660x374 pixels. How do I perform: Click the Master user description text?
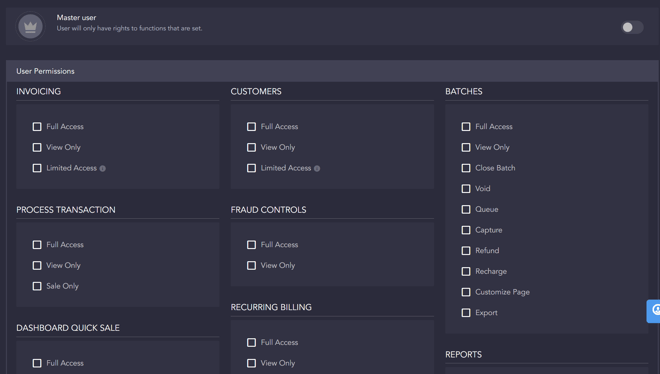[x=129, y=29]
